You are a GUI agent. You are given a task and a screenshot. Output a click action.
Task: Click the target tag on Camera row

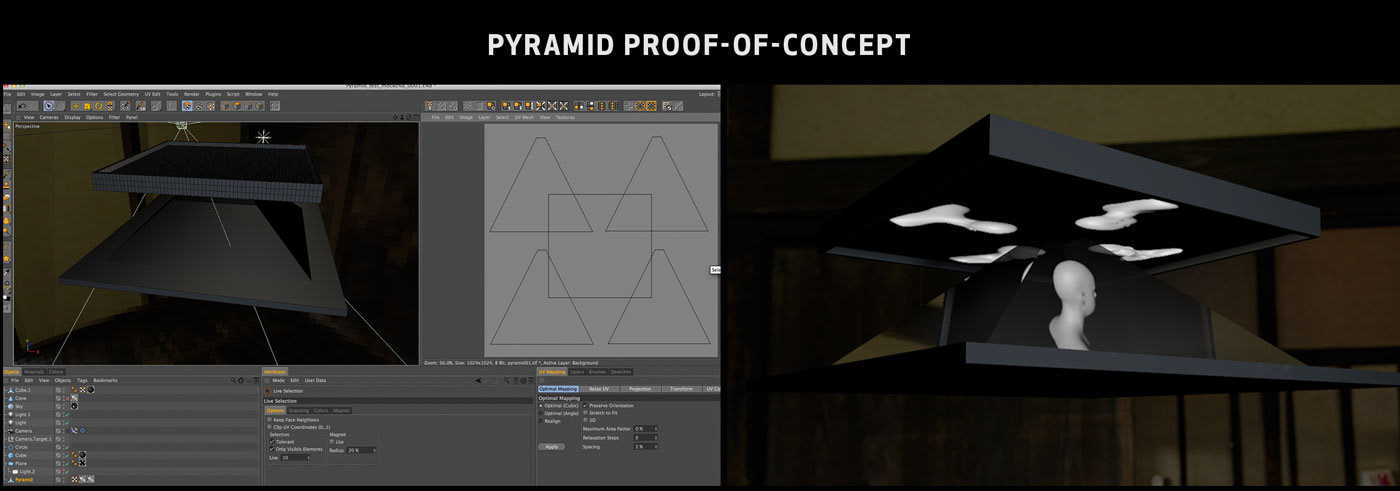82,431
